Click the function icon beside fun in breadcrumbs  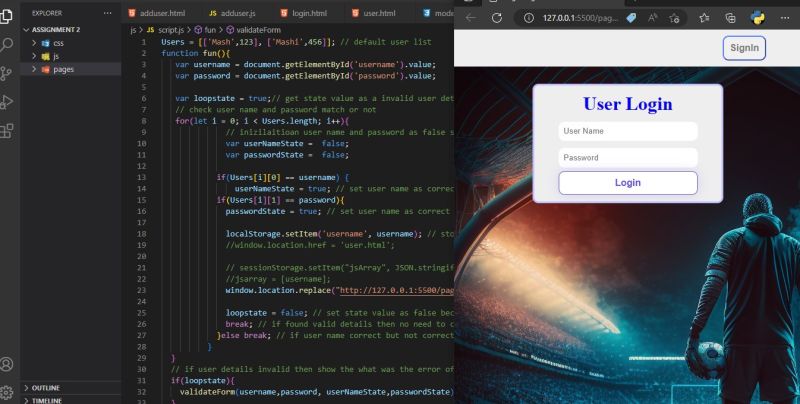(x=198, y=30)
